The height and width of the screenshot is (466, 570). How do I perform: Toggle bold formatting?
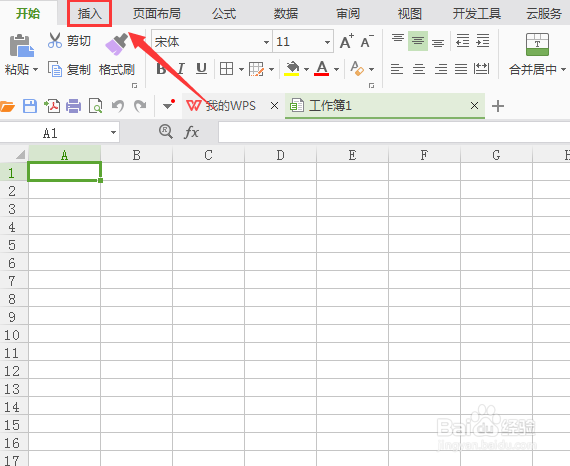point(161,69)
